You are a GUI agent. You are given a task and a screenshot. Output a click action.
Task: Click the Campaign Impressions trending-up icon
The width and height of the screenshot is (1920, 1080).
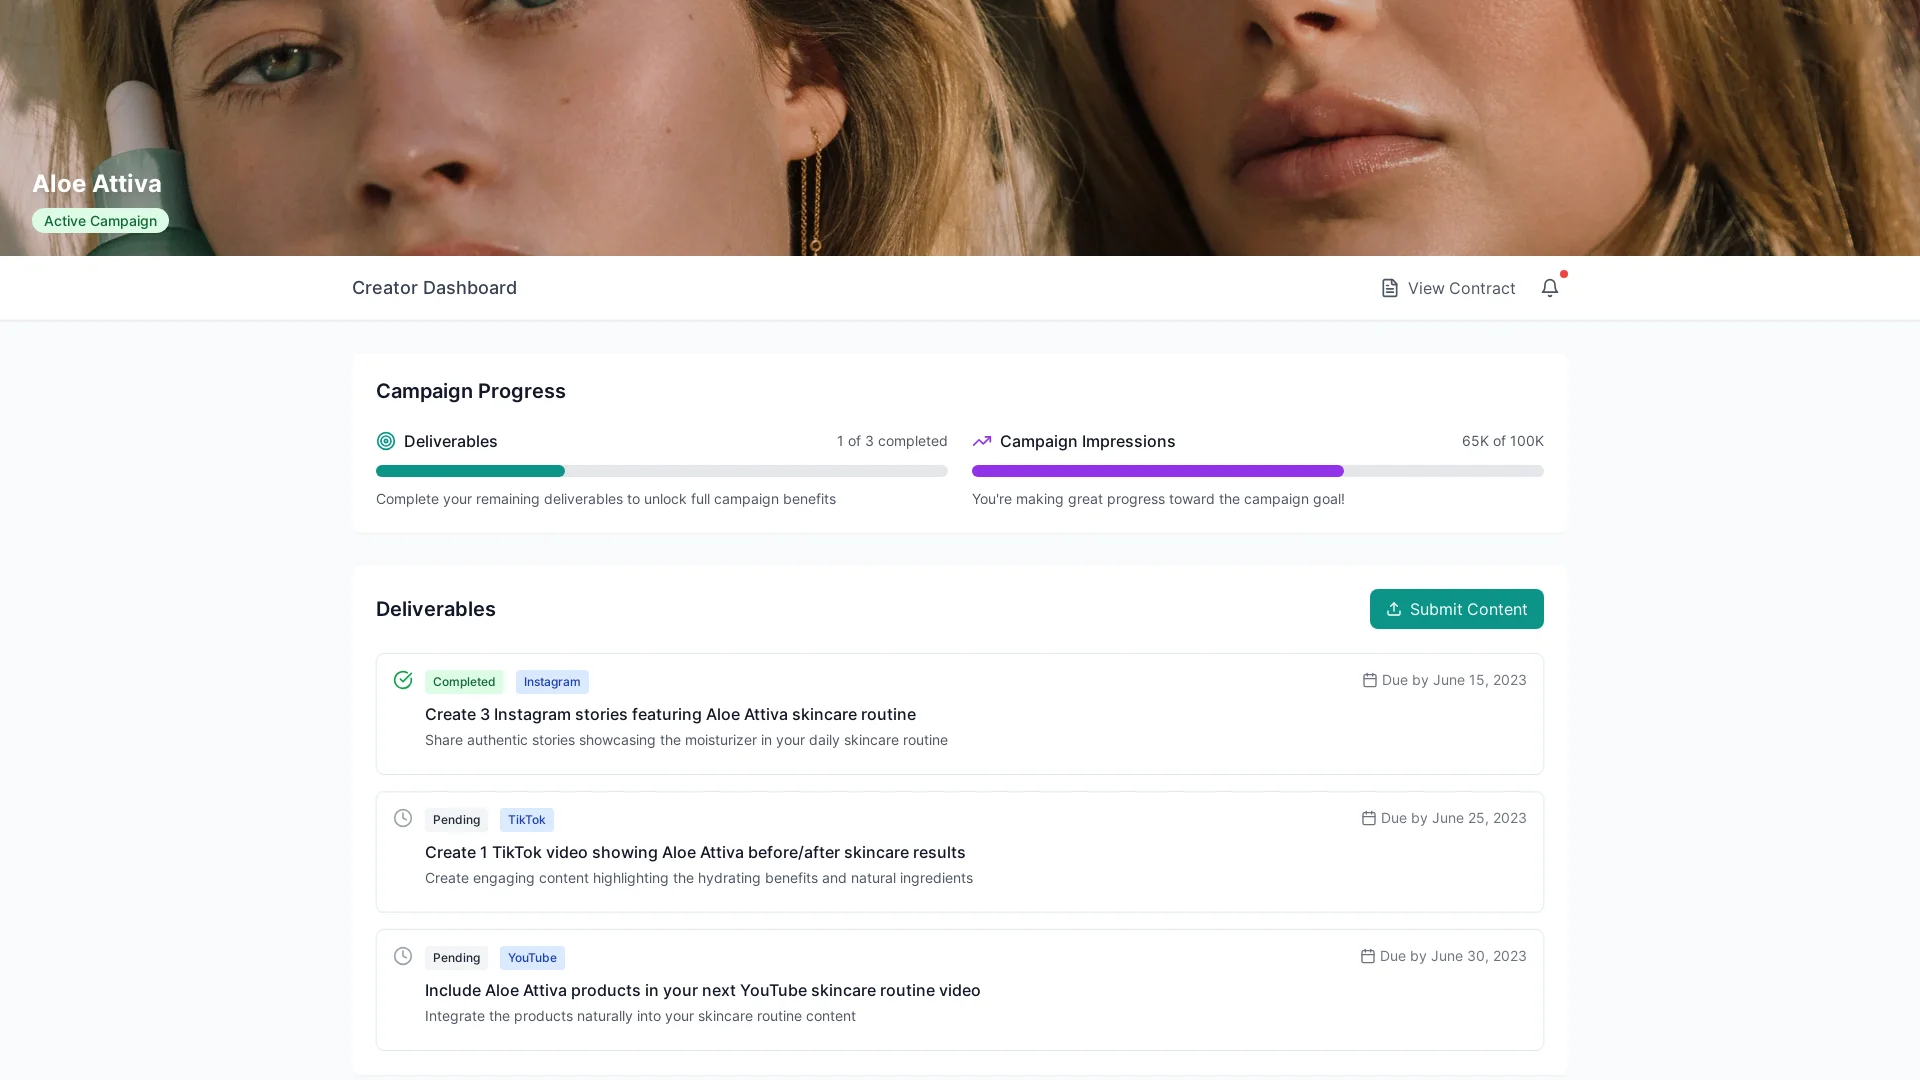pos(982,441)
